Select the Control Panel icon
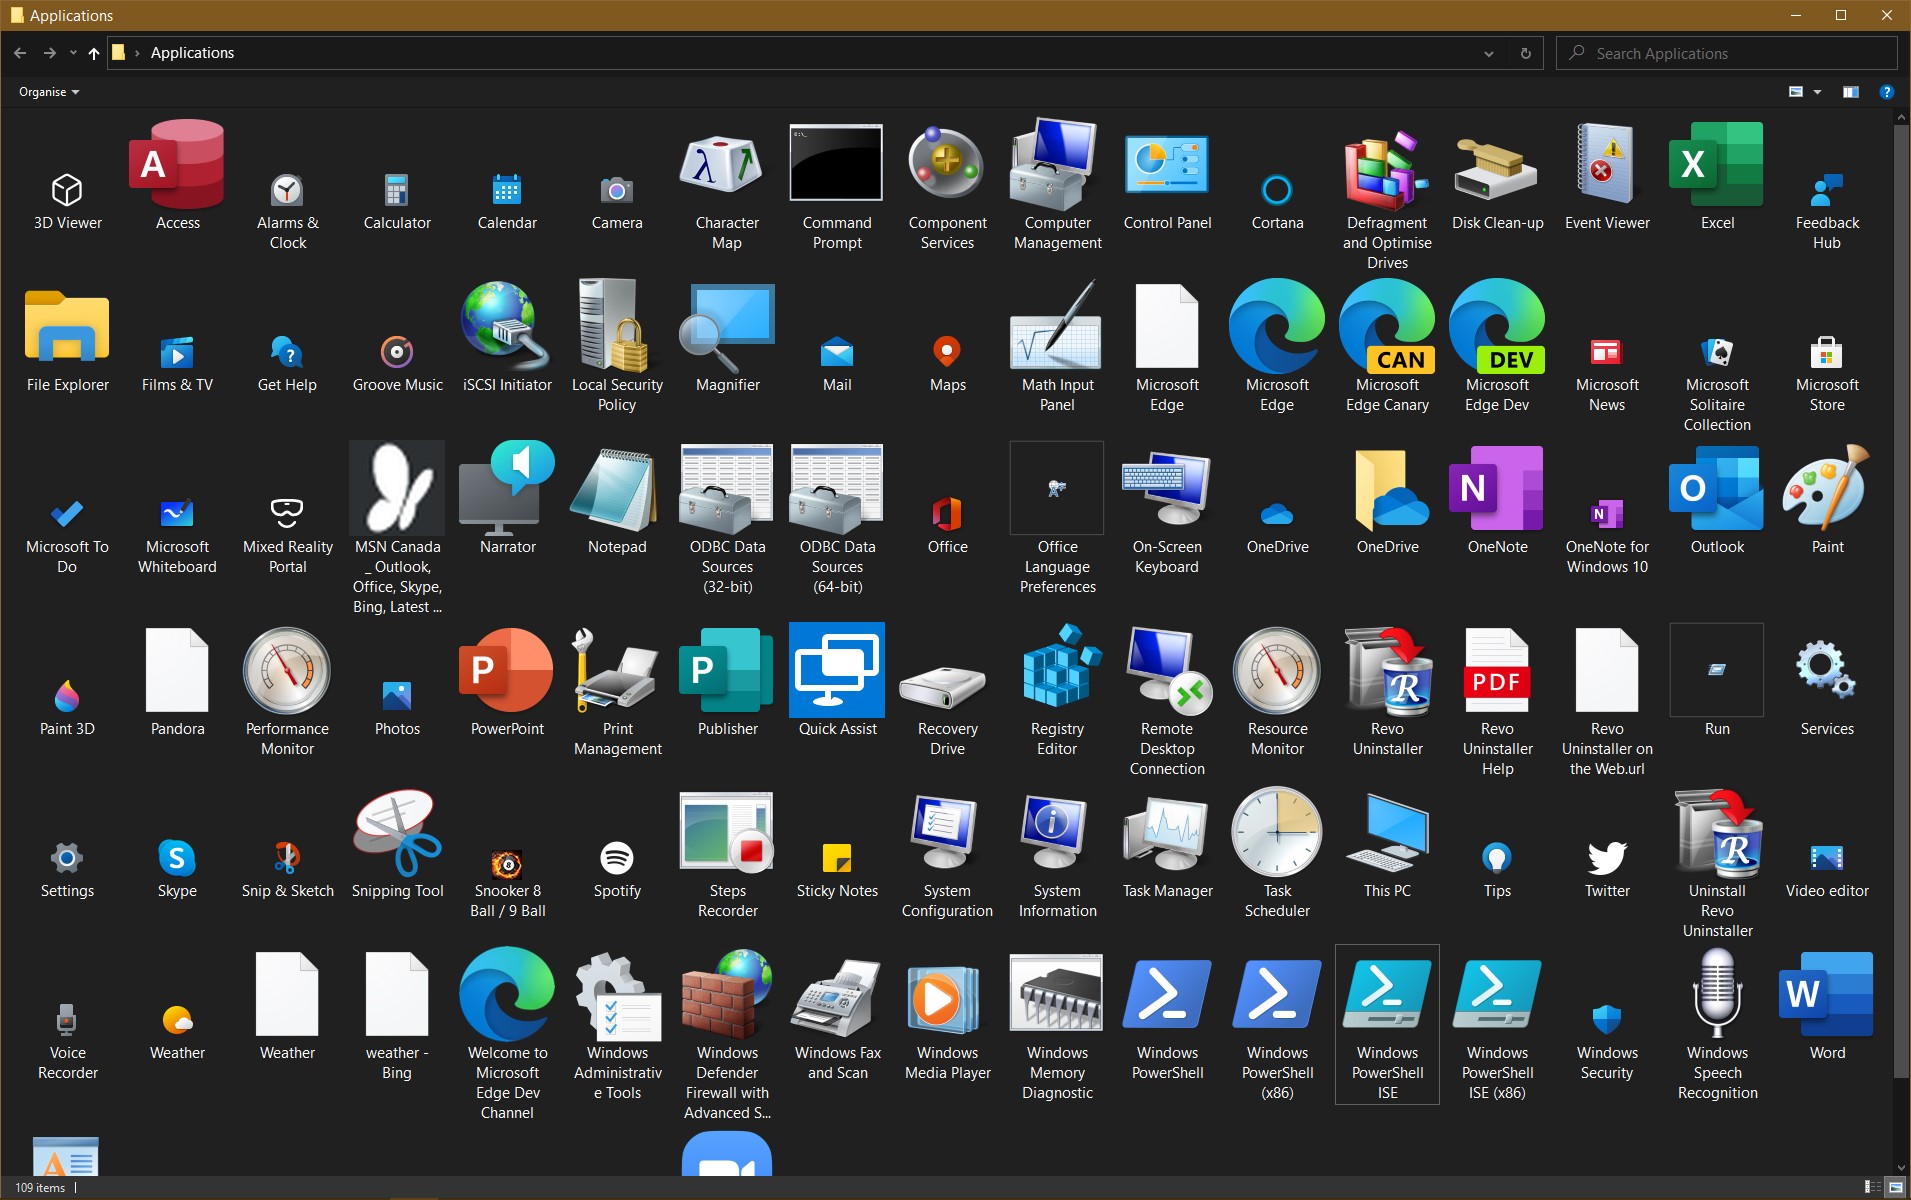 click(x=1167, y=166)
